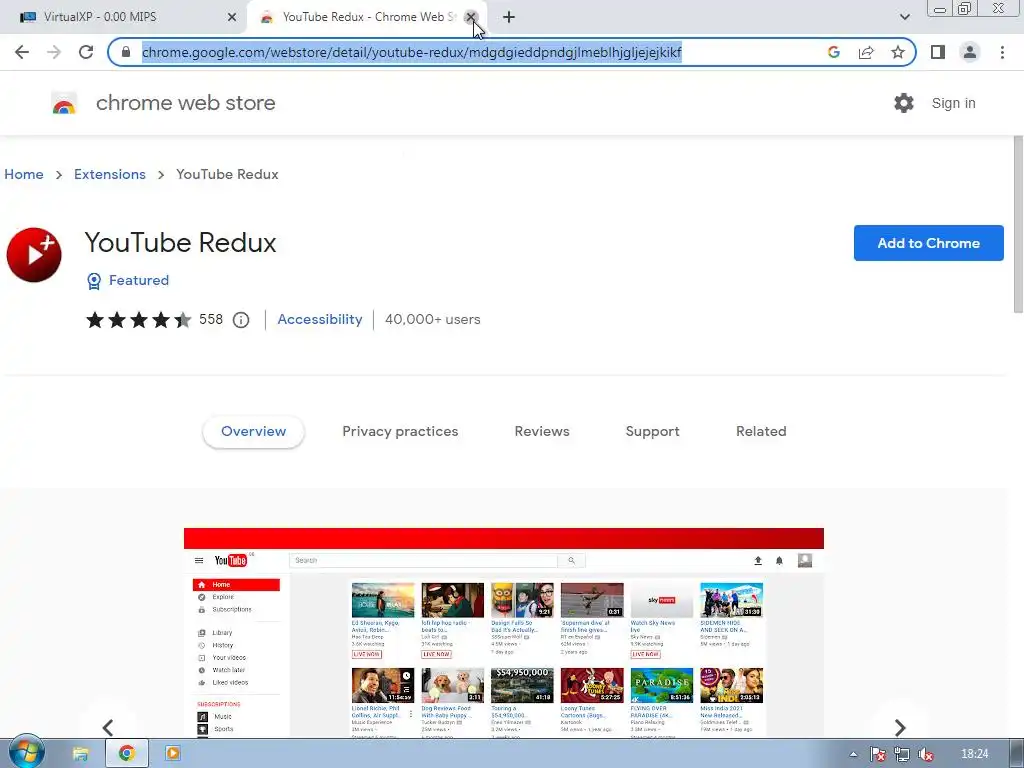The width and height of the screenshot is (1024, 768).
Task: Reload the current page
Action: tap(86, 52)
